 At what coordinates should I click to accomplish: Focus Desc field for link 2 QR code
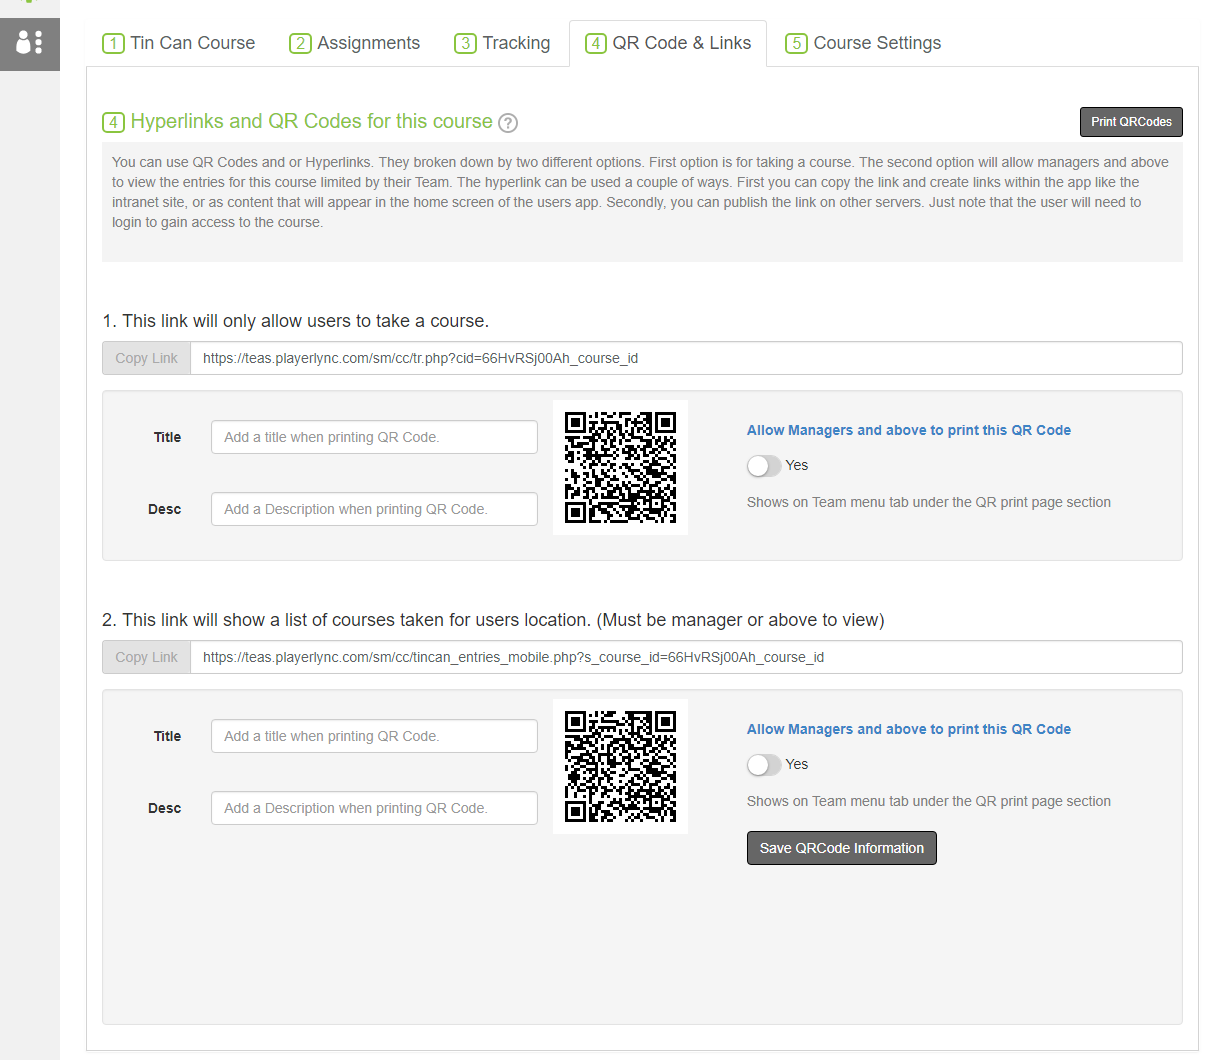374,808
